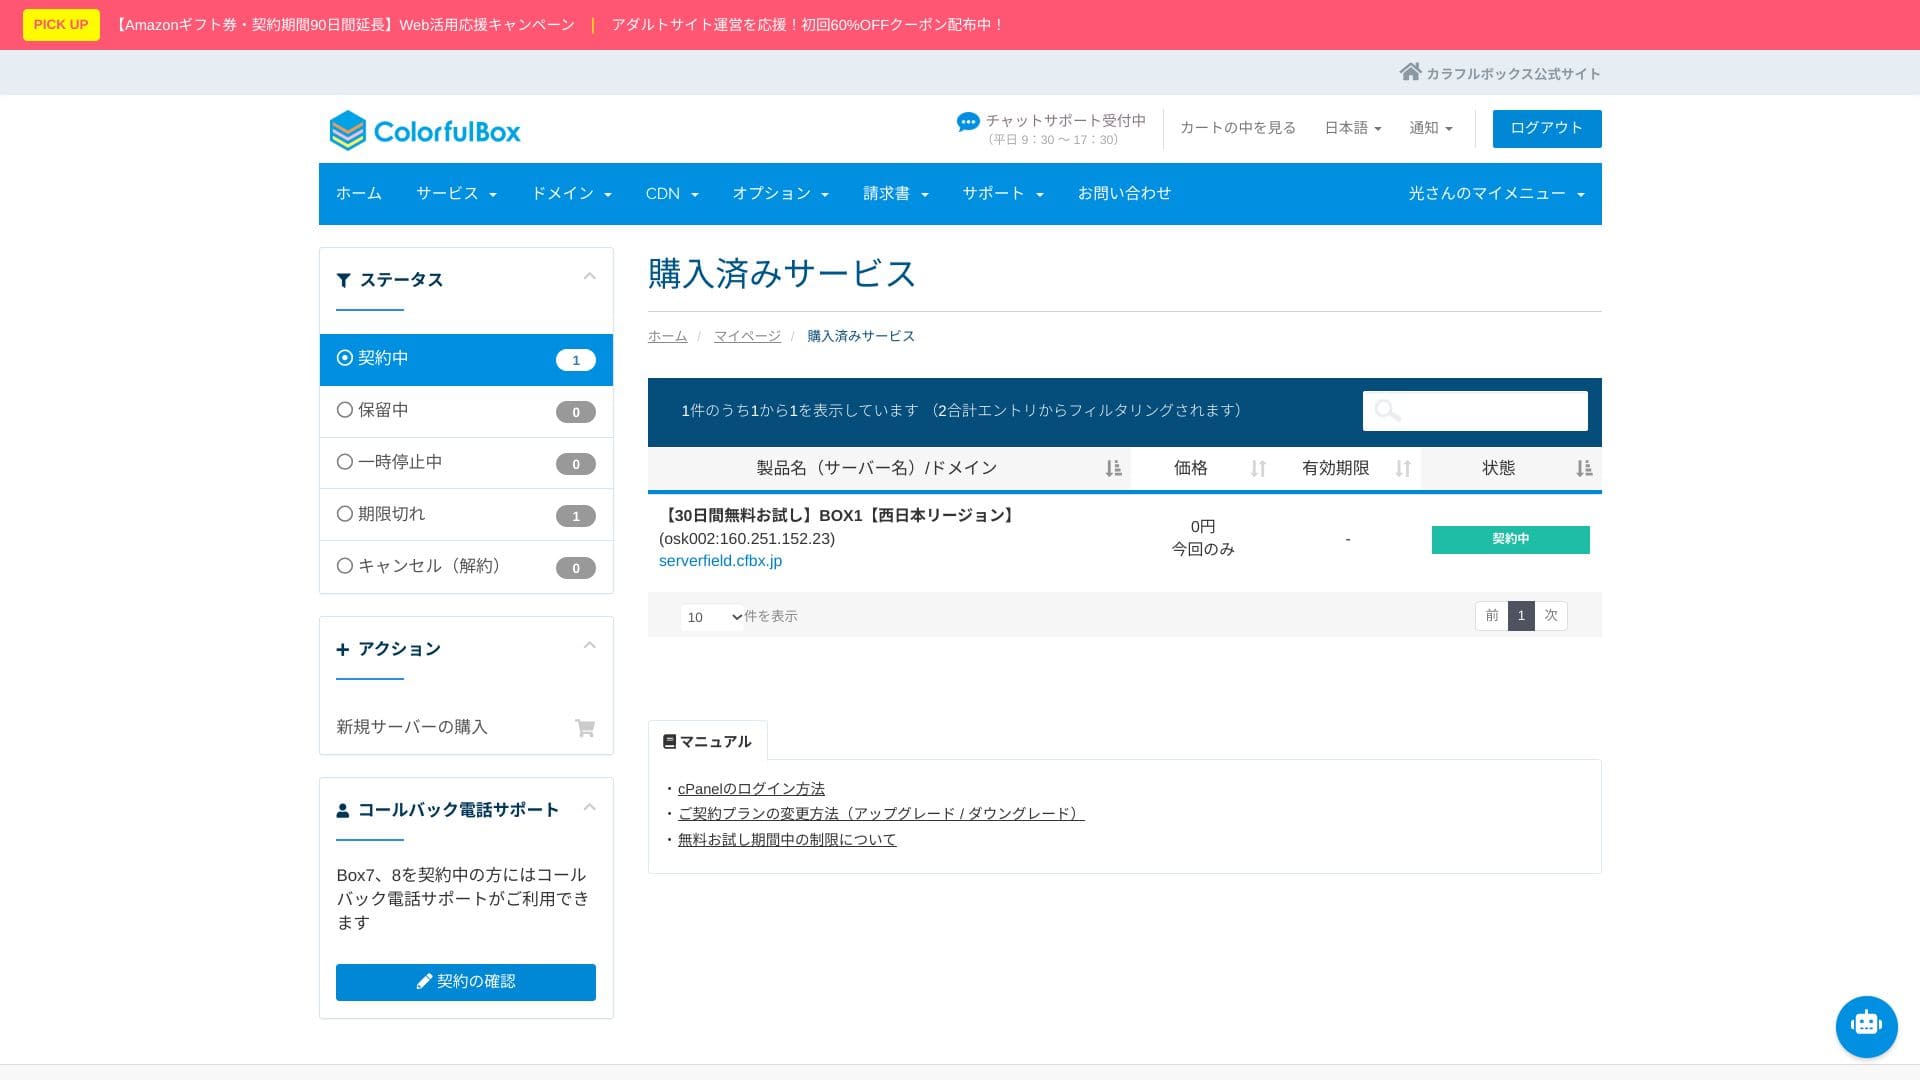Collapse the ステータス panel chevron
The image size is (1920, 1080).
click(589, 277)
